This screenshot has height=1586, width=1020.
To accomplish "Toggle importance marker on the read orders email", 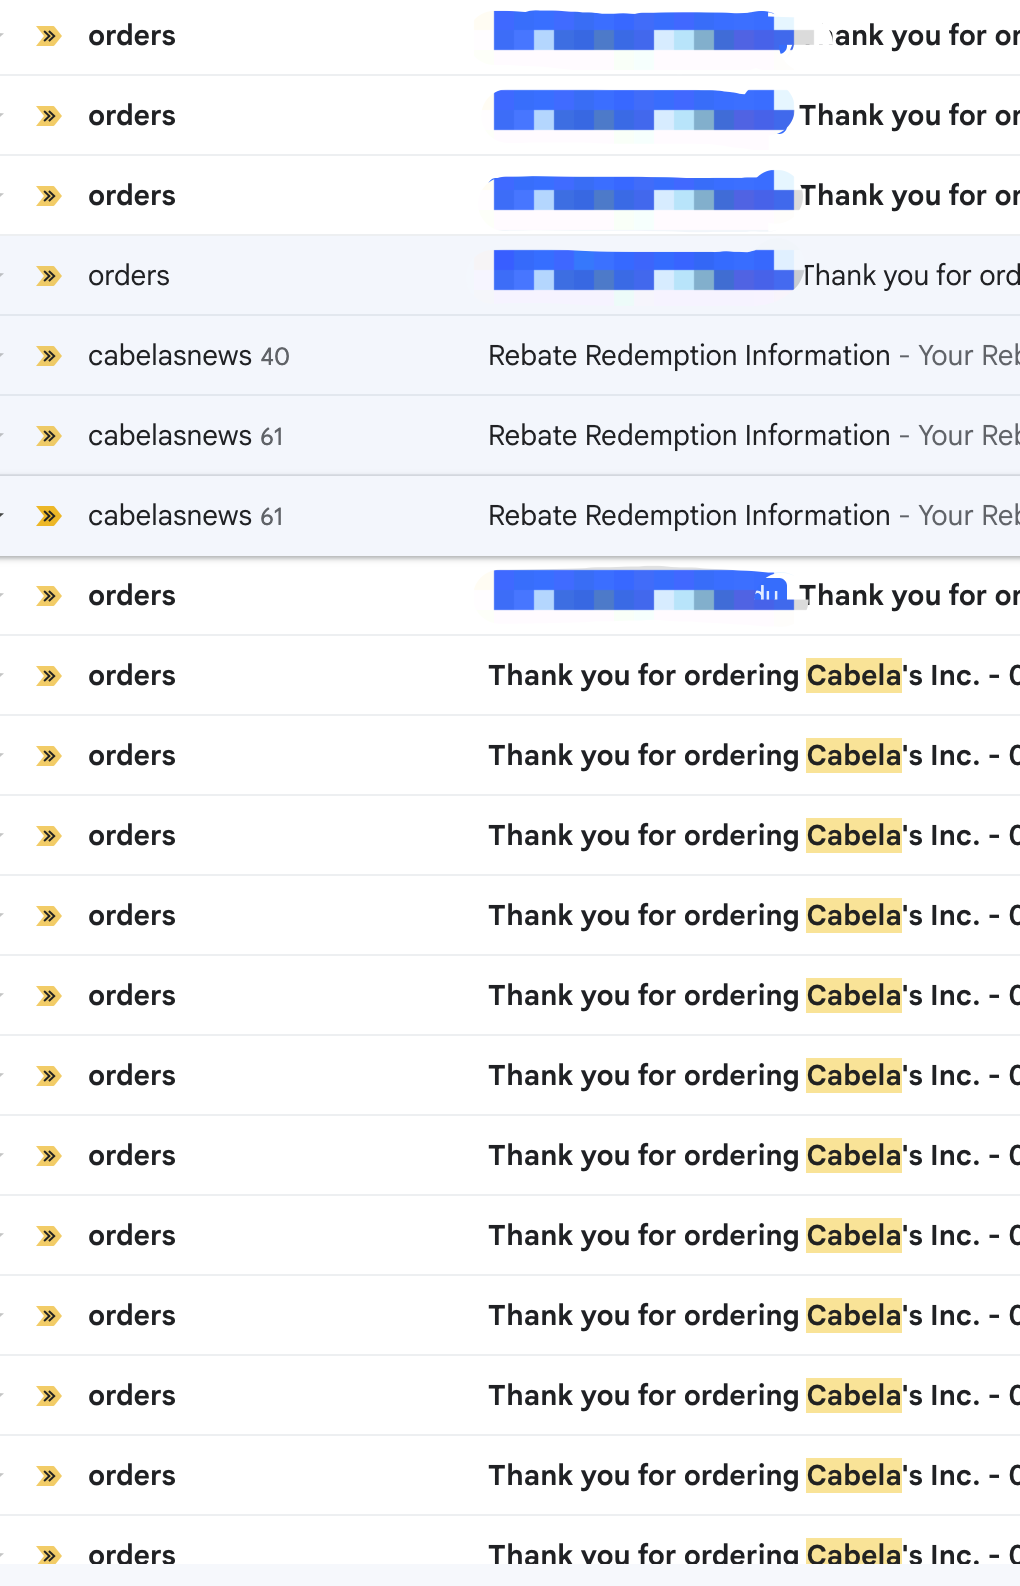I will (48, 276).
